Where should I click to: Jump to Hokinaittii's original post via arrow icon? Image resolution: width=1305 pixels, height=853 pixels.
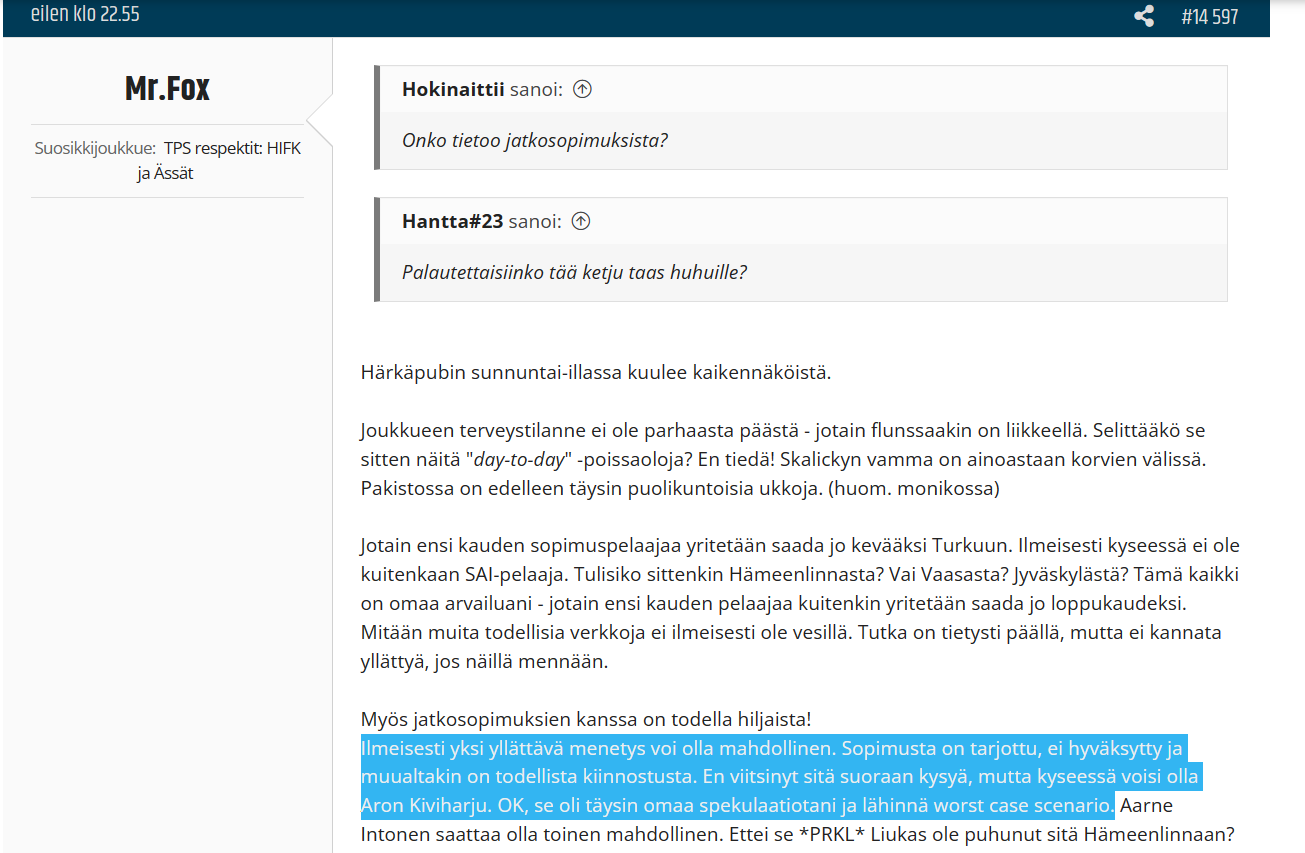pyautogui.click(x=582, y=89)
